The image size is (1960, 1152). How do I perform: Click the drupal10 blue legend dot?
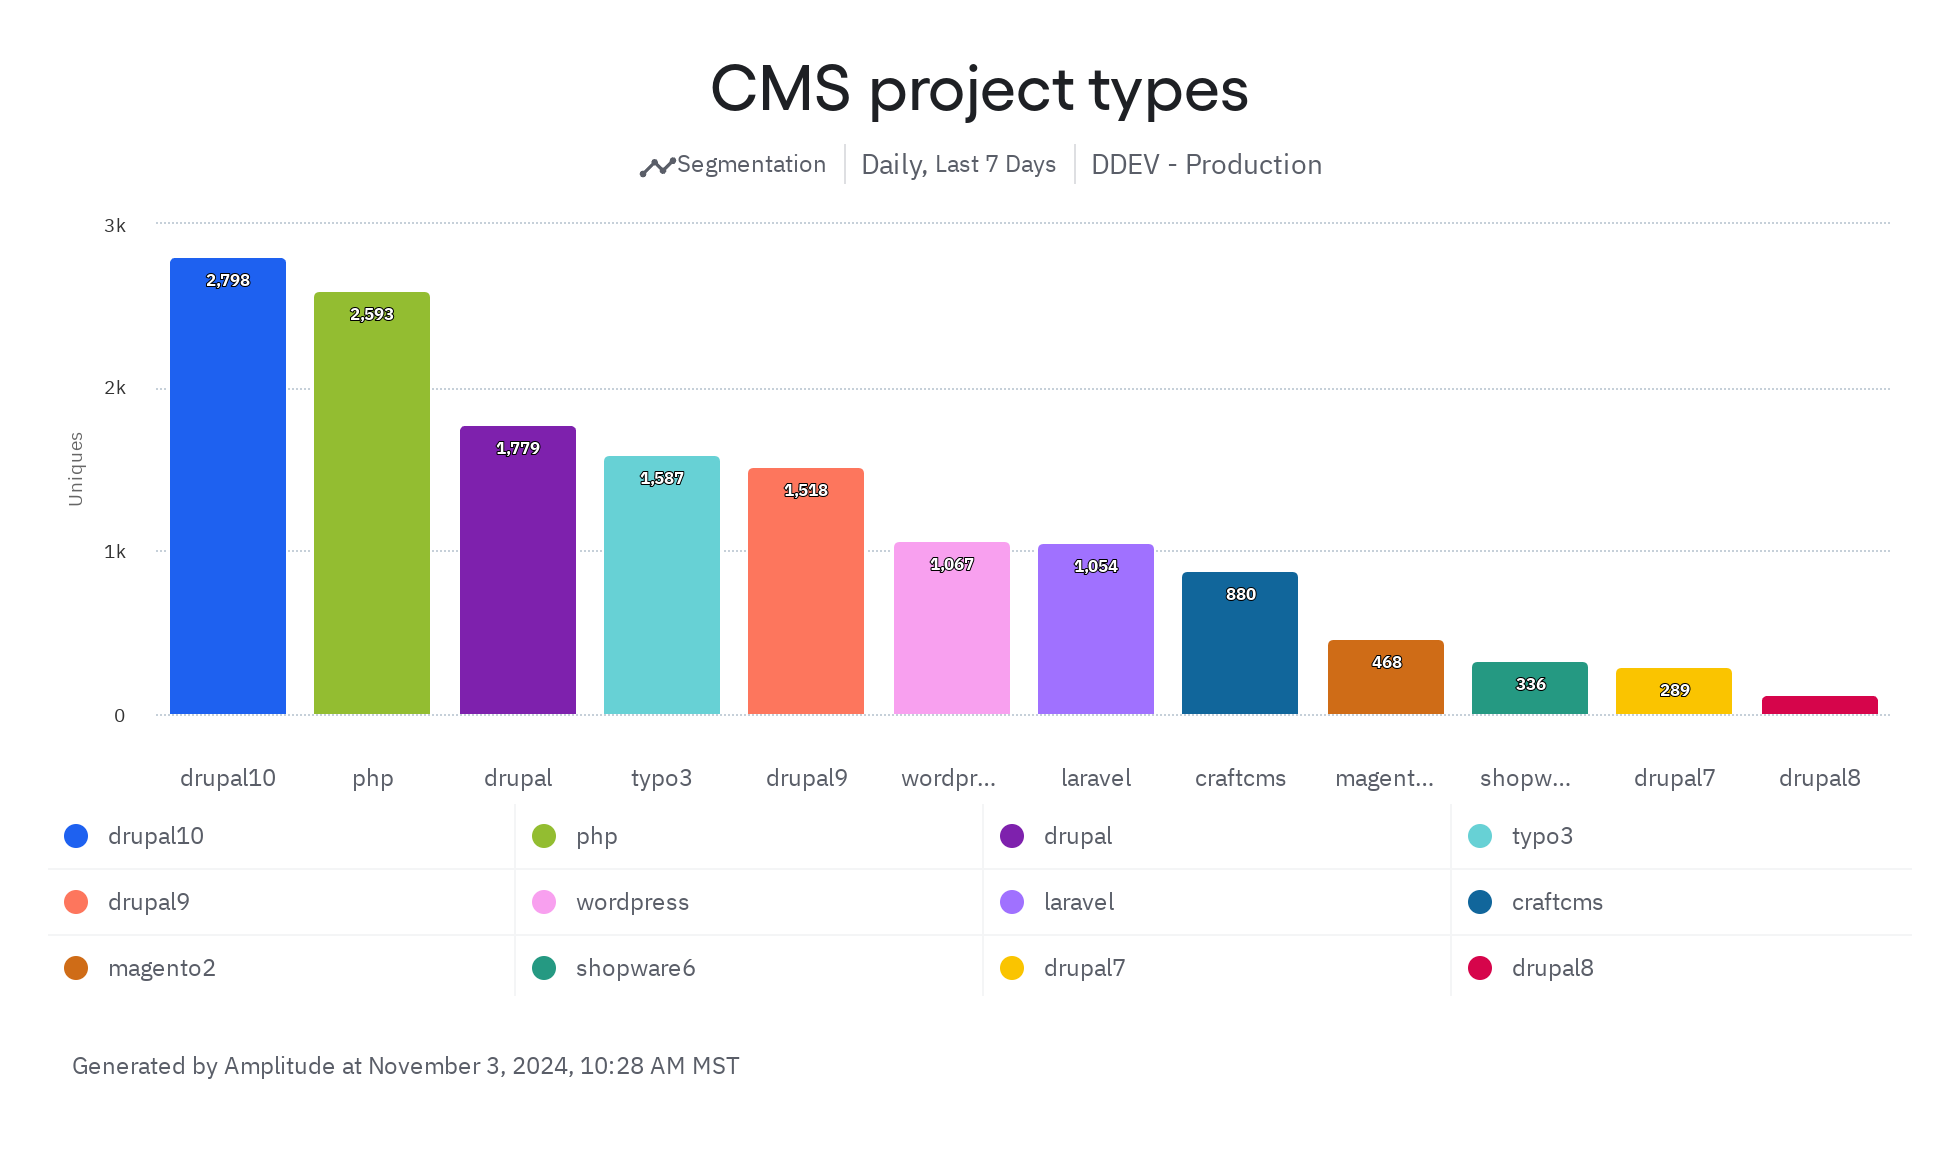point(76,836)
